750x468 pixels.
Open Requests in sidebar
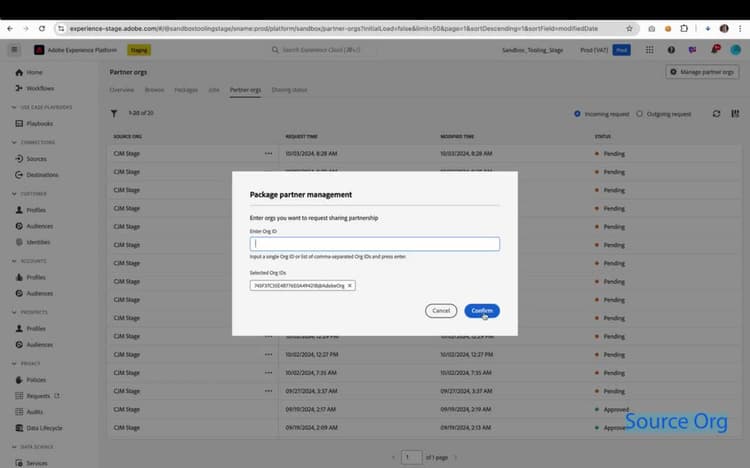37,396
